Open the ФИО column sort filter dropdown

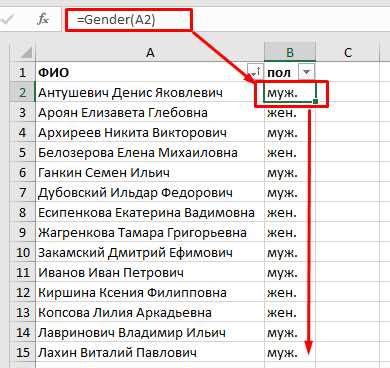tap(255, 72)
